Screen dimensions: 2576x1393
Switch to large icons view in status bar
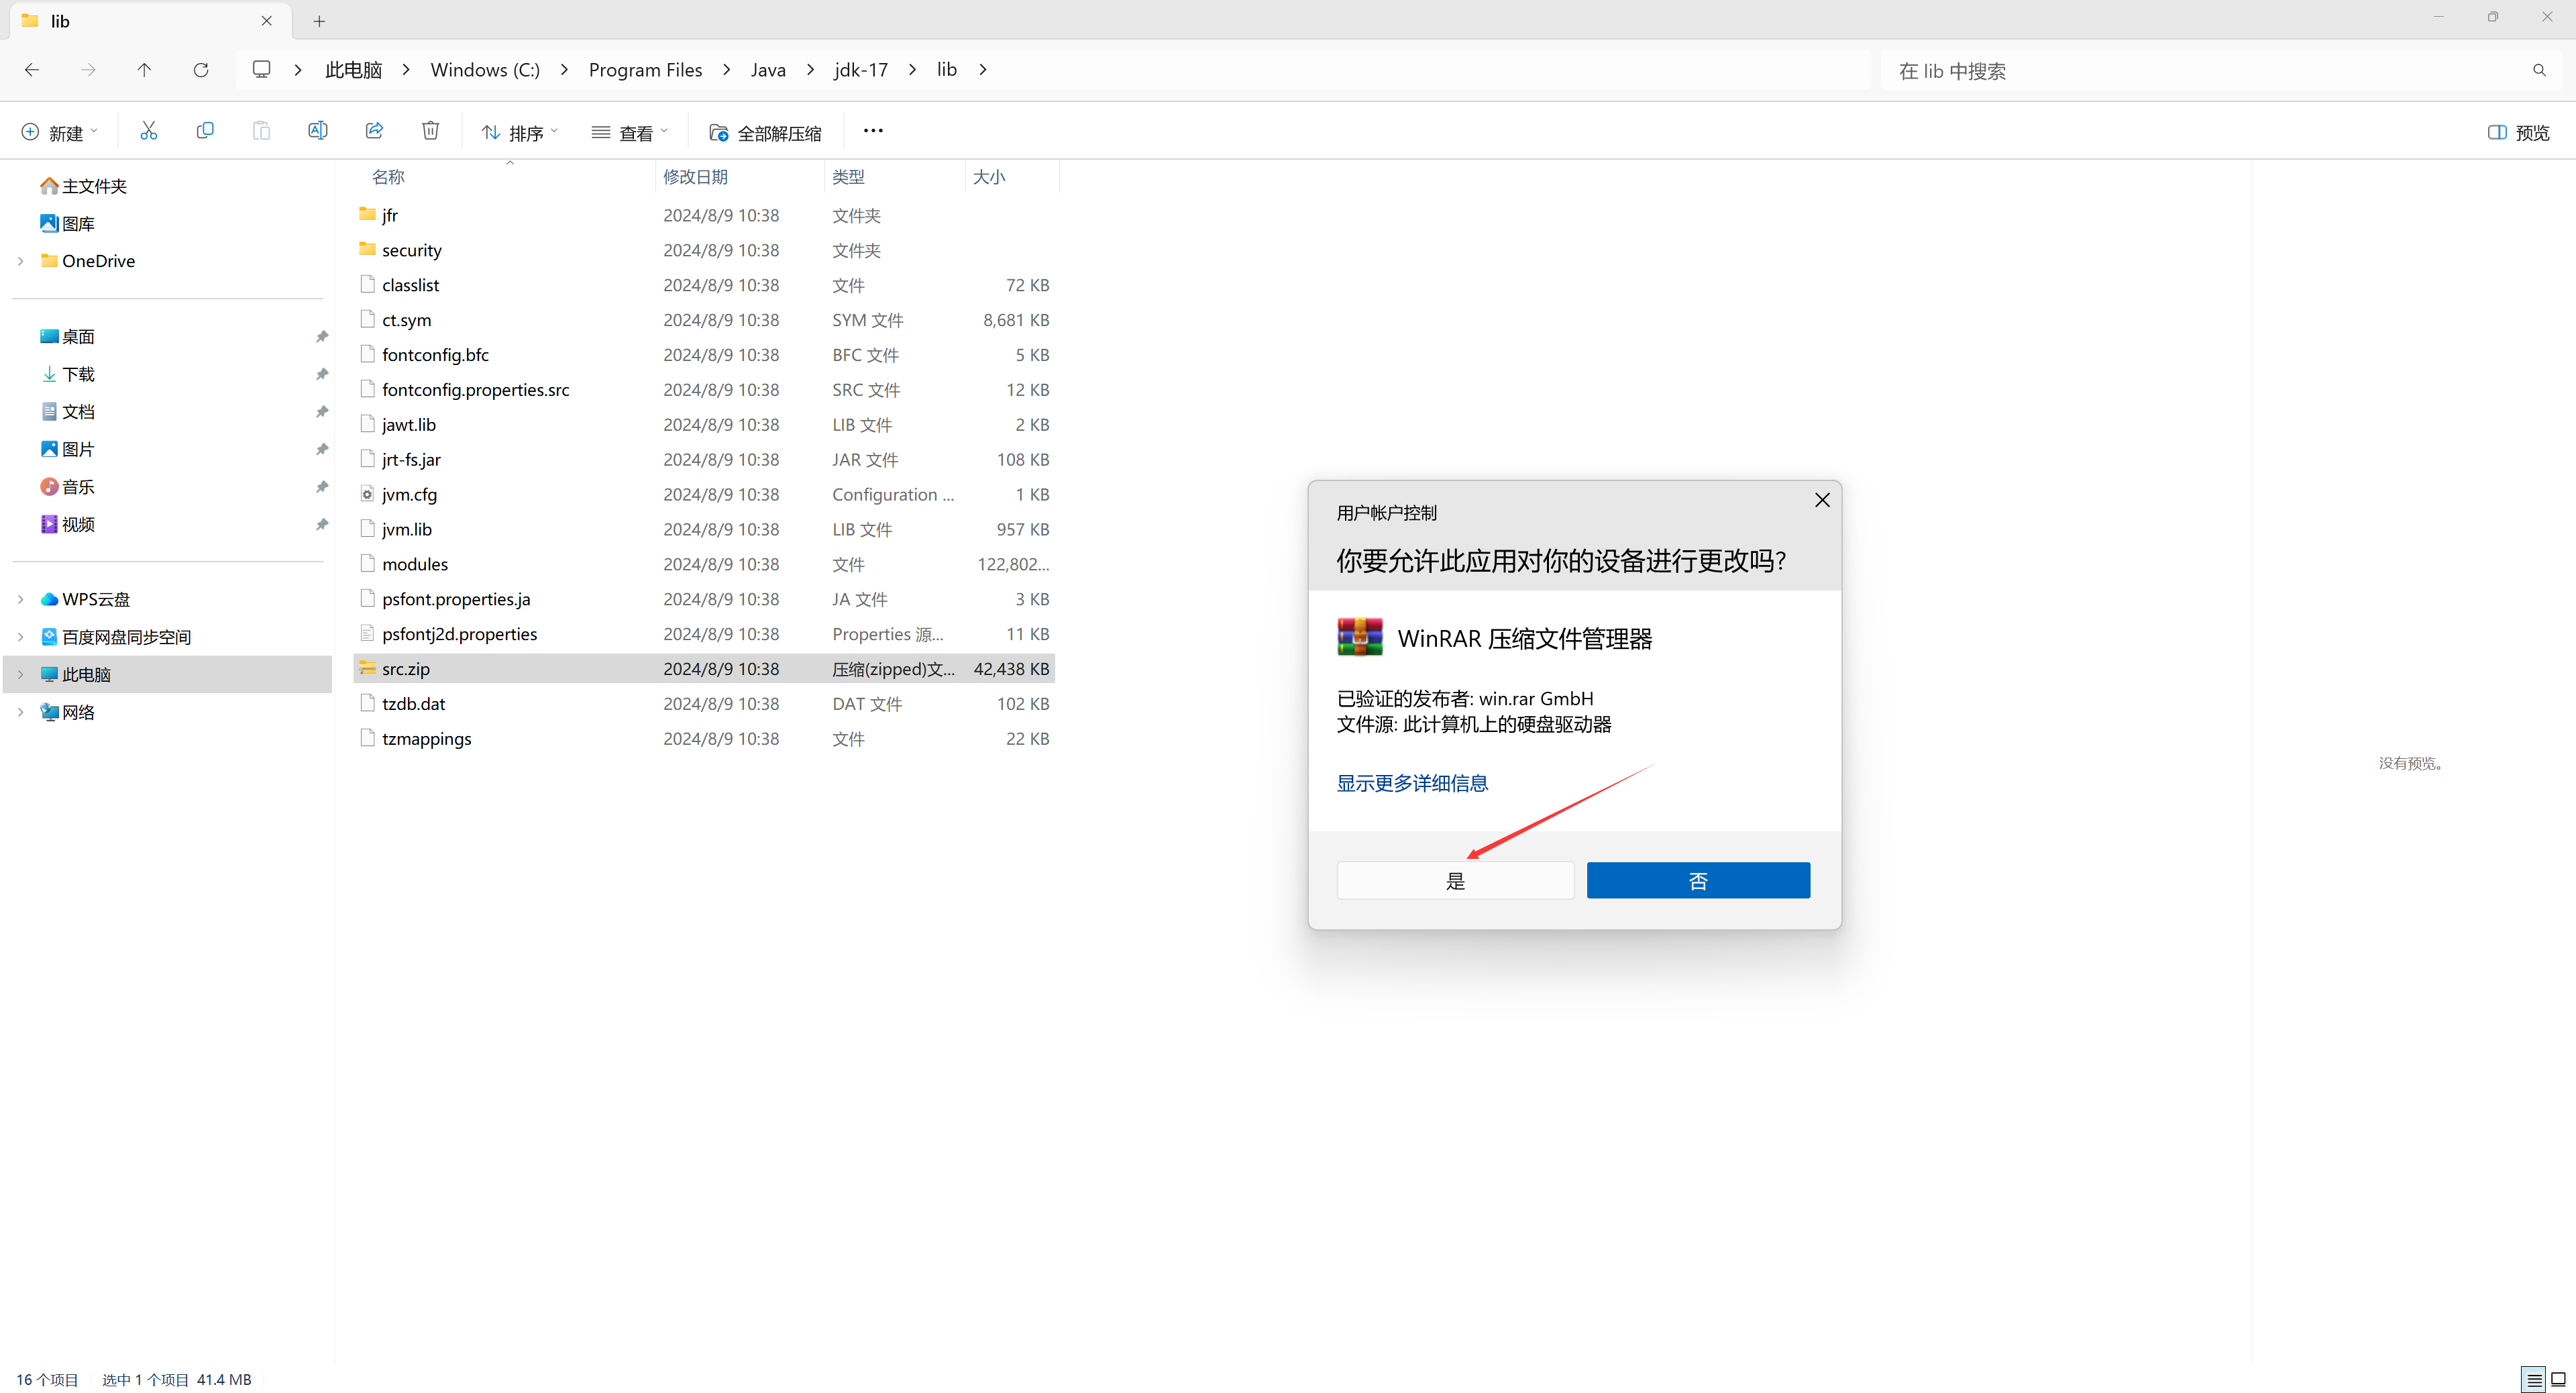tap(2558, 1380)
